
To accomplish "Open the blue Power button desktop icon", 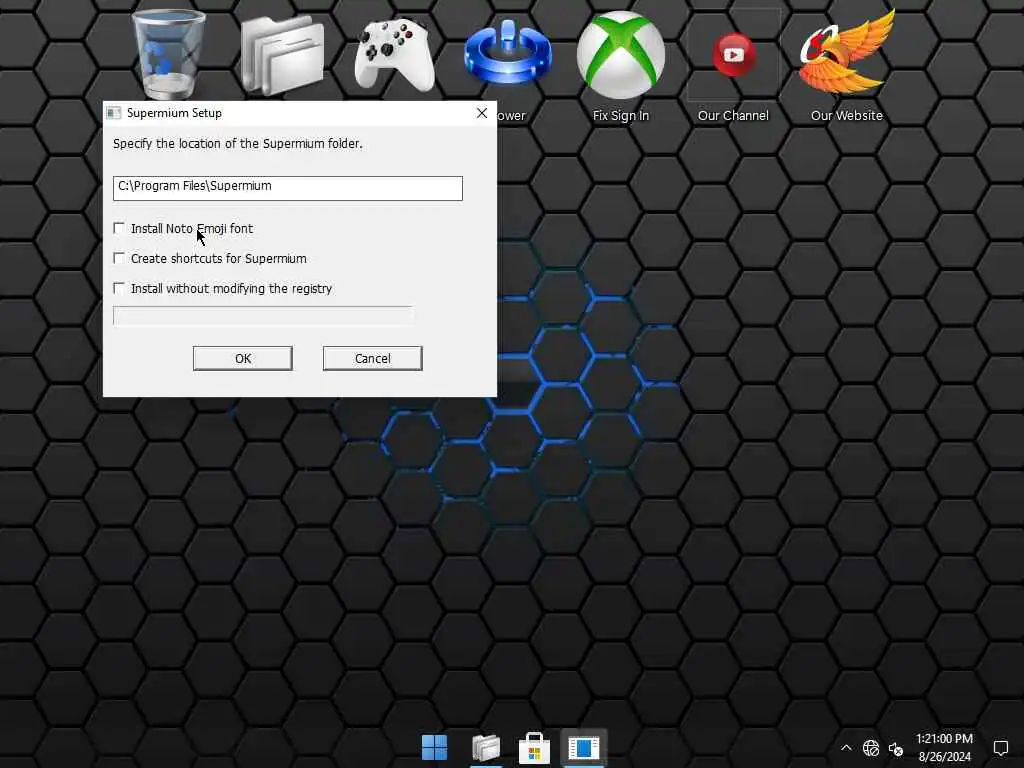I will (x=507, y=52).
